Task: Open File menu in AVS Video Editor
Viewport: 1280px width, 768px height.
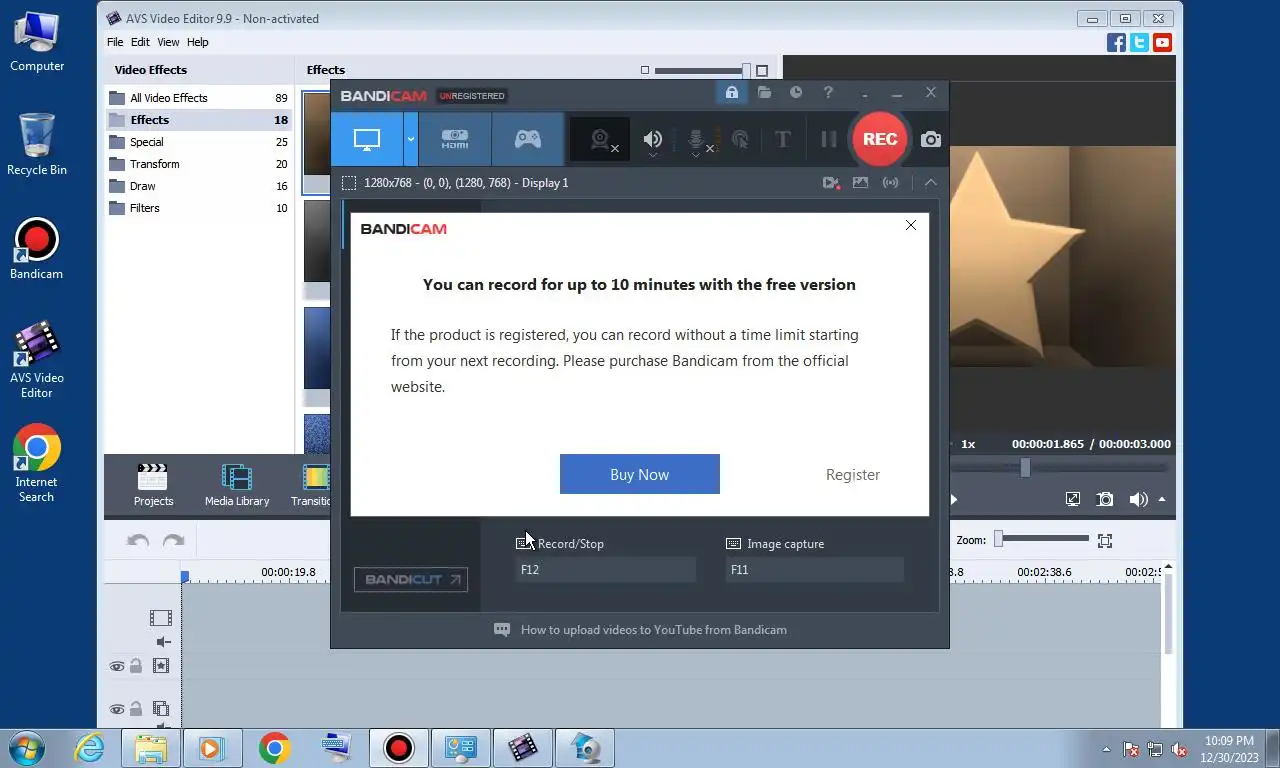Action: click(x=115, y=42)
